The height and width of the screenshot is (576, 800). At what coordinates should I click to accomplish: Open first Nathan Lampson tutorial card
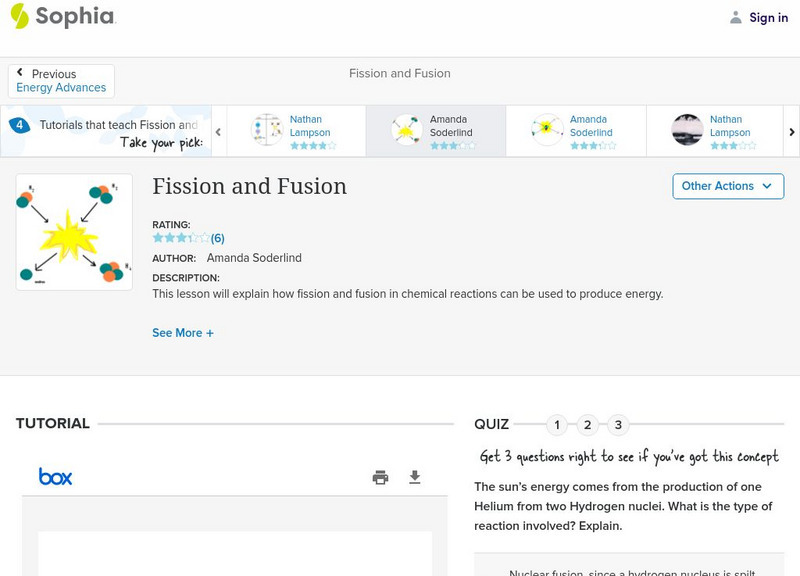tap(296, 131)
